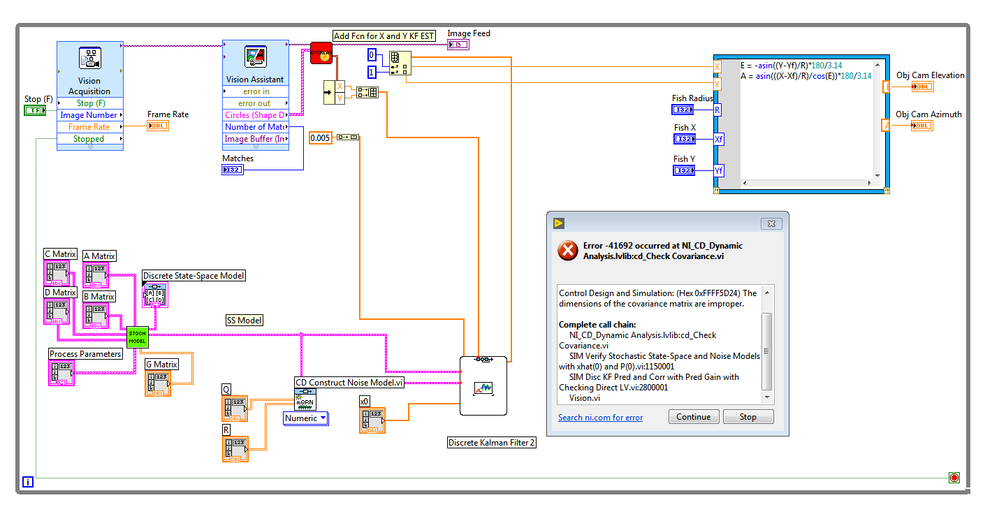Image resolution: width=999 pixels, height=523 pixels.
Task: Click the C Matrix array control
Action: [x=57, y=273]
